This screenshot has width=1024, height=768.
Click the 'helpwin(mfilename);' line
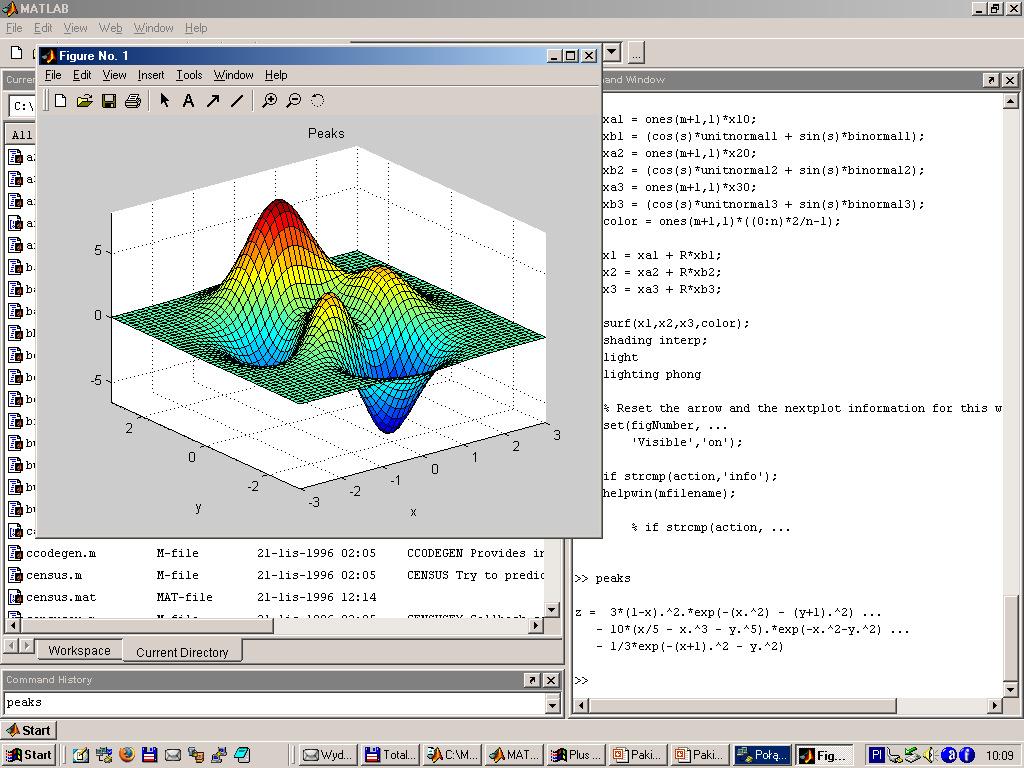coord(669,493)
